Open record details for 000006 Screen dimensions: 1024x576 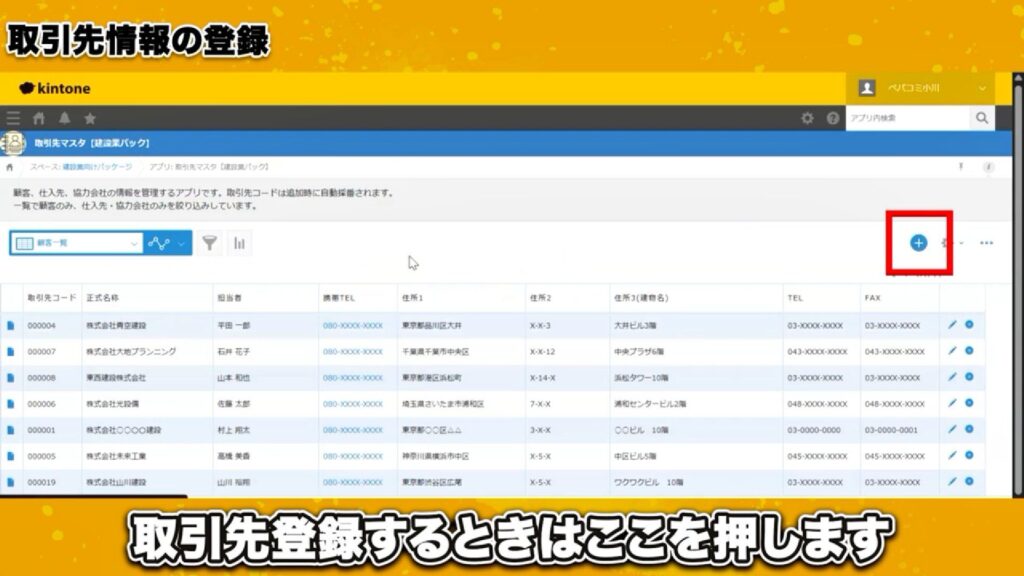coord(10,404)
